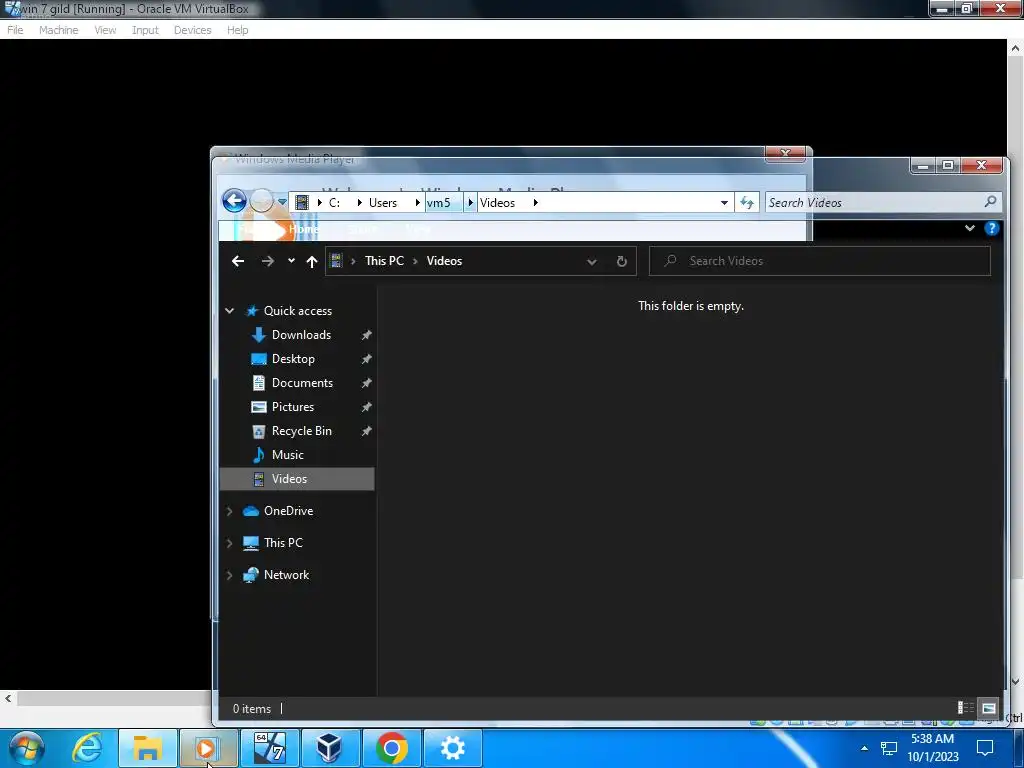Expand the ribbon with the chevron near help
Viewport: 1024px width, 768px height.
tap(970, 228)
